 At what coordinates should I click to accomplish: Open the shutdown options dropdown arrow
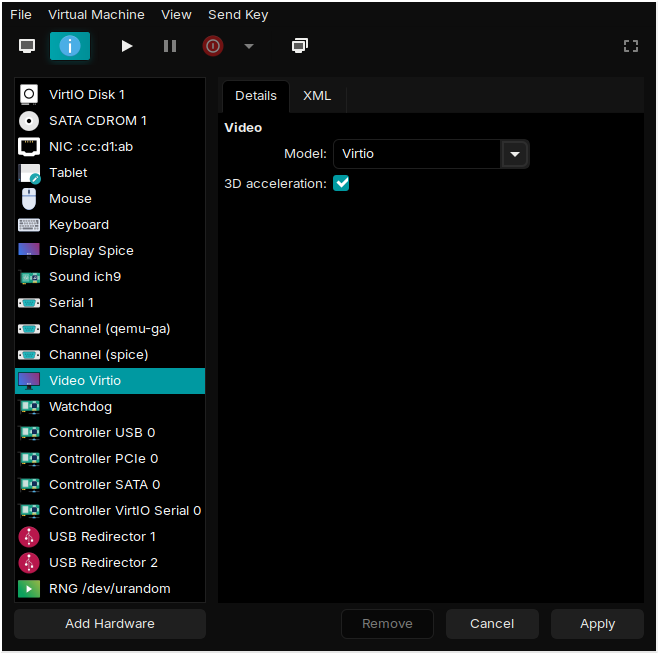click(249, 46)
